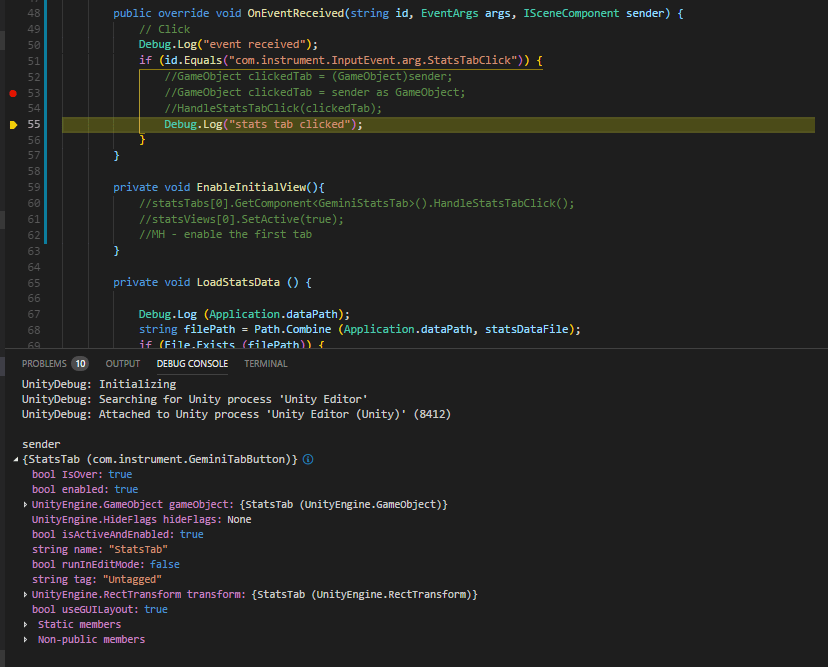The image size is (828, 667).
Task: Click the //HandleStatsTabClick(clickedTab) comment
Action: (x=273, y=108)
